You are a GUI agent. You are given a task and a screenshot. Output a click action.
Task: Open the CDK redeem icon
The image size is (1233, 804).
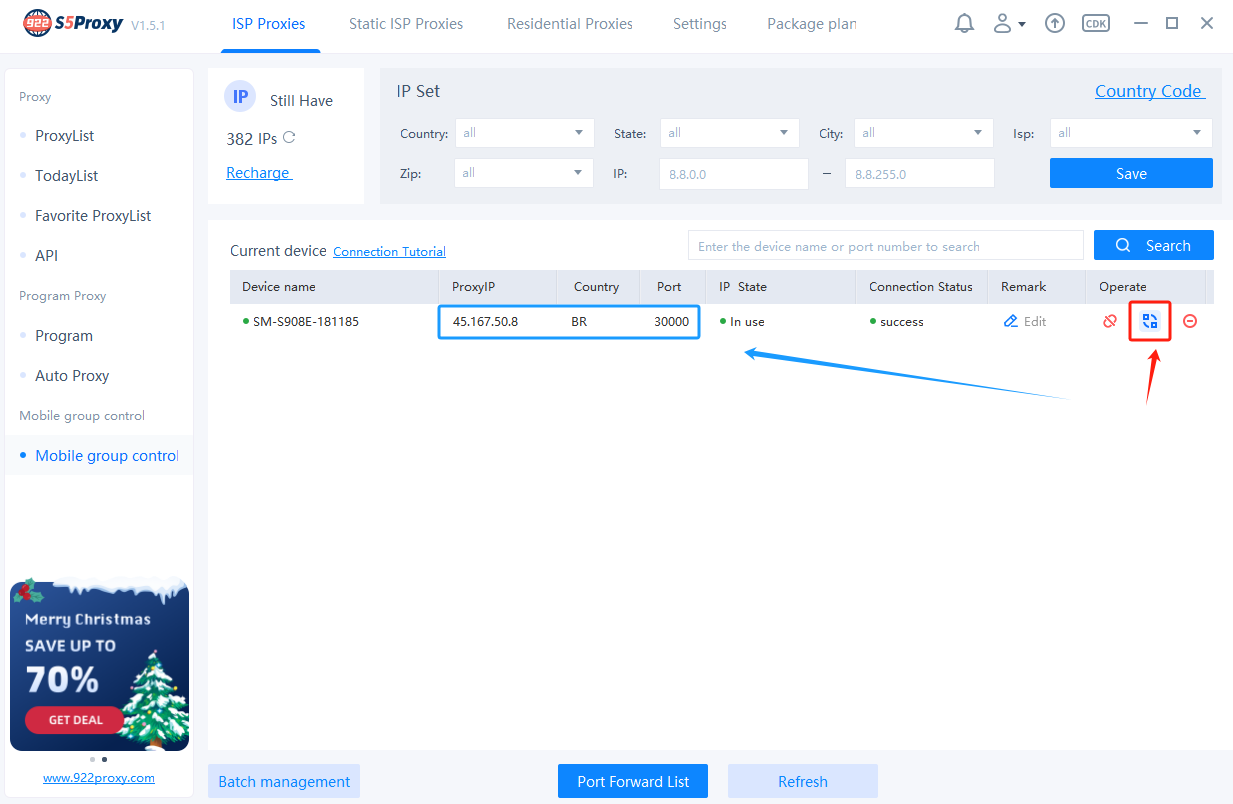tap(1096, 23)
